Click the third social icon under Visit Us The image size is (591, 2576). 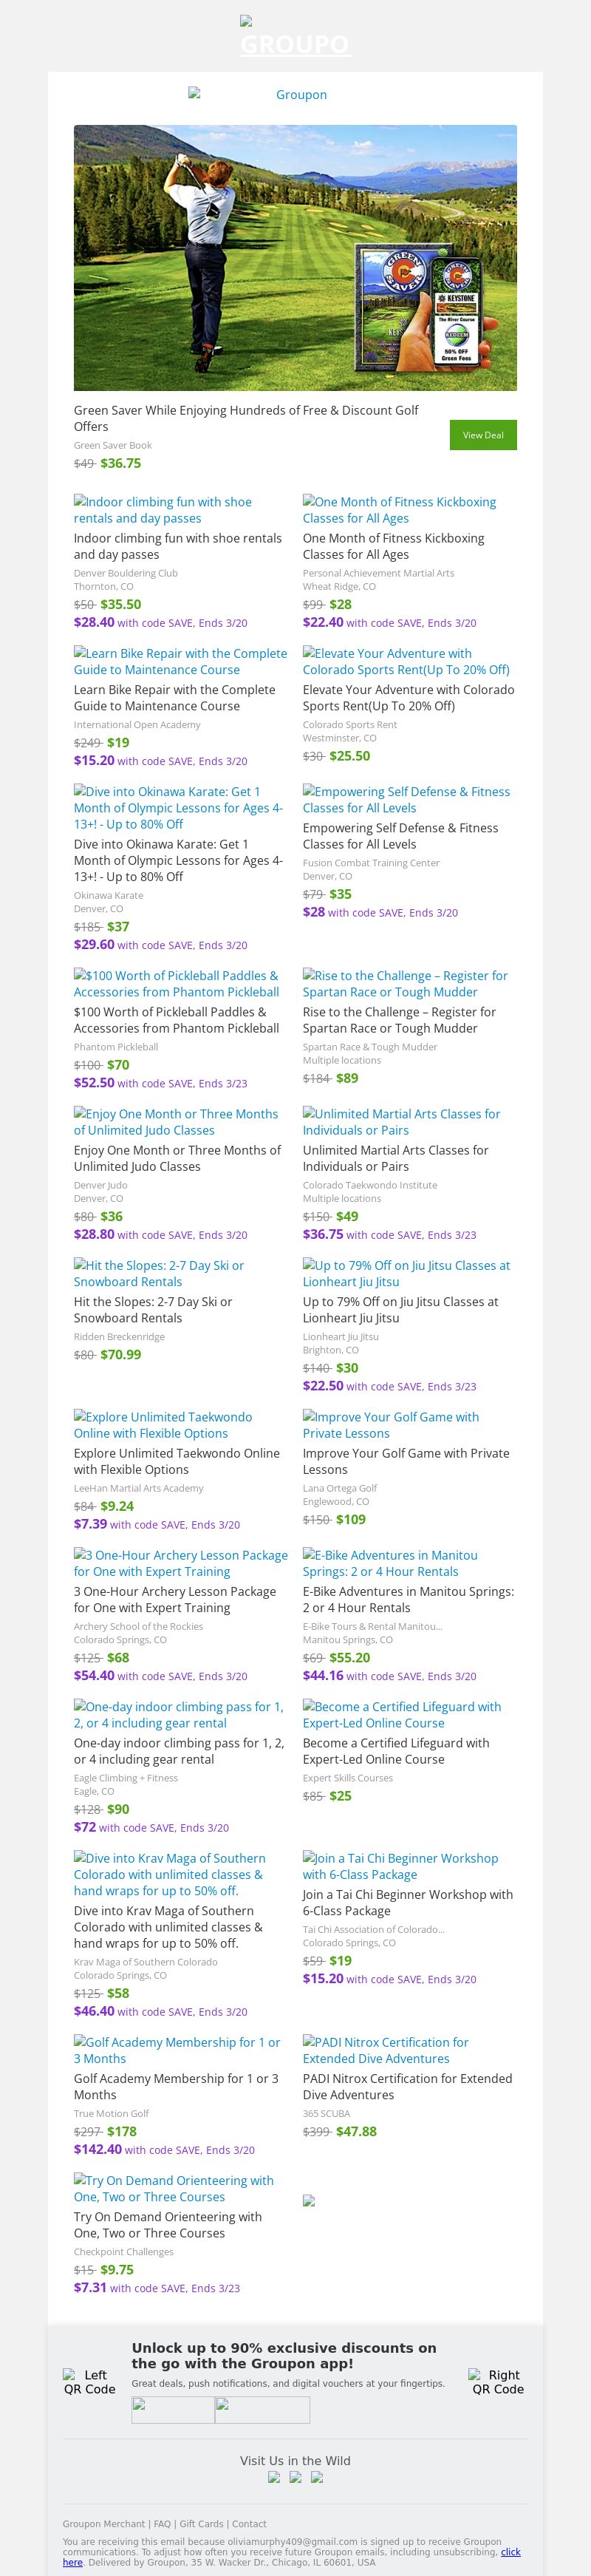click(x=317, y=2477)
